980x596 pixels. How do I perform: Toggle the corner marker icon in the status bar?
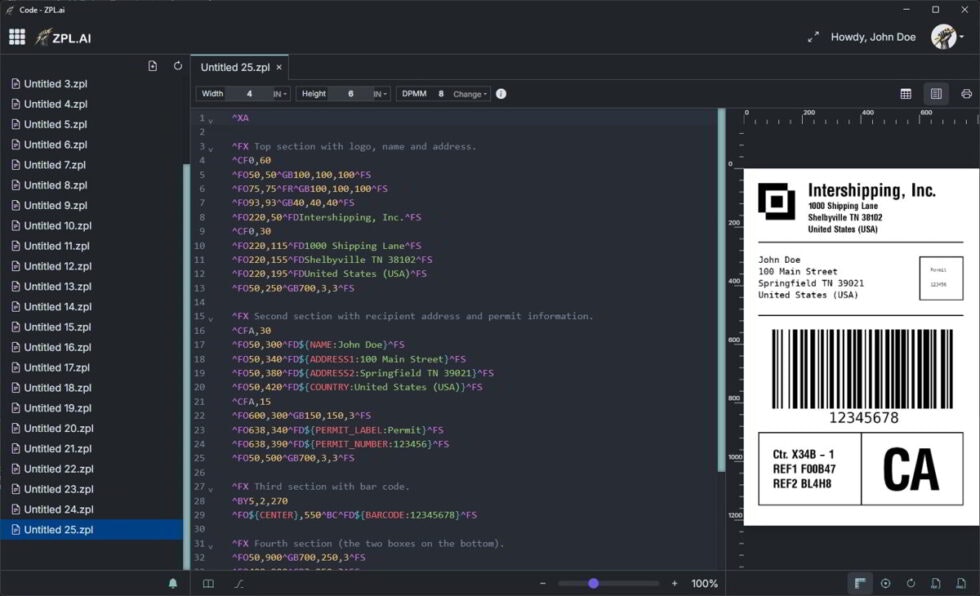(x=858, y=583)
